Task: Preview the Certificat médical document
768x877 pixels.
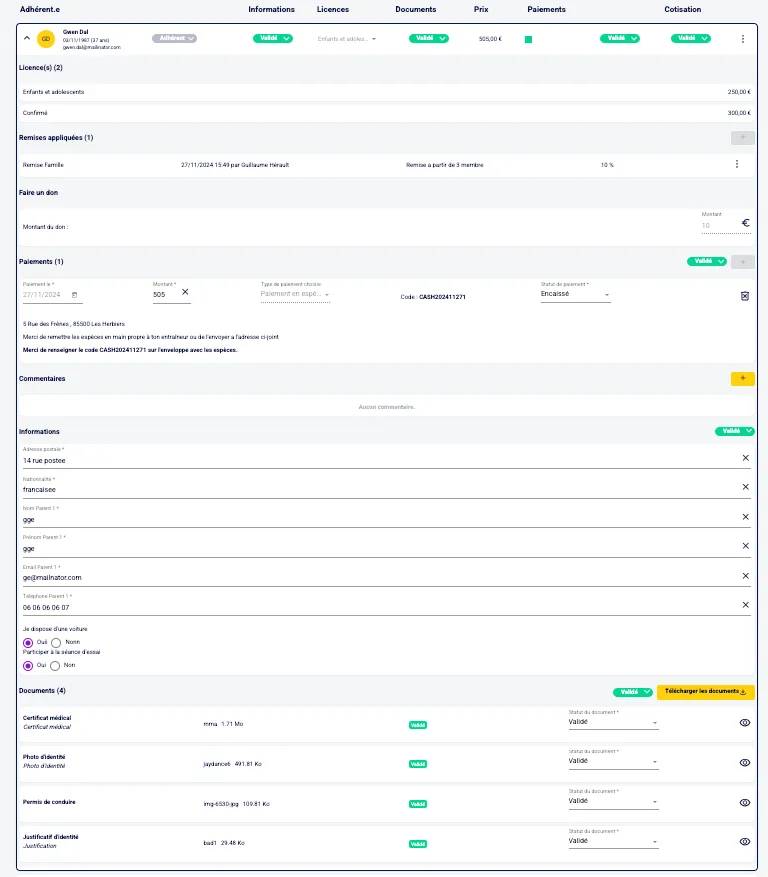Action: (x=744, y=721)
